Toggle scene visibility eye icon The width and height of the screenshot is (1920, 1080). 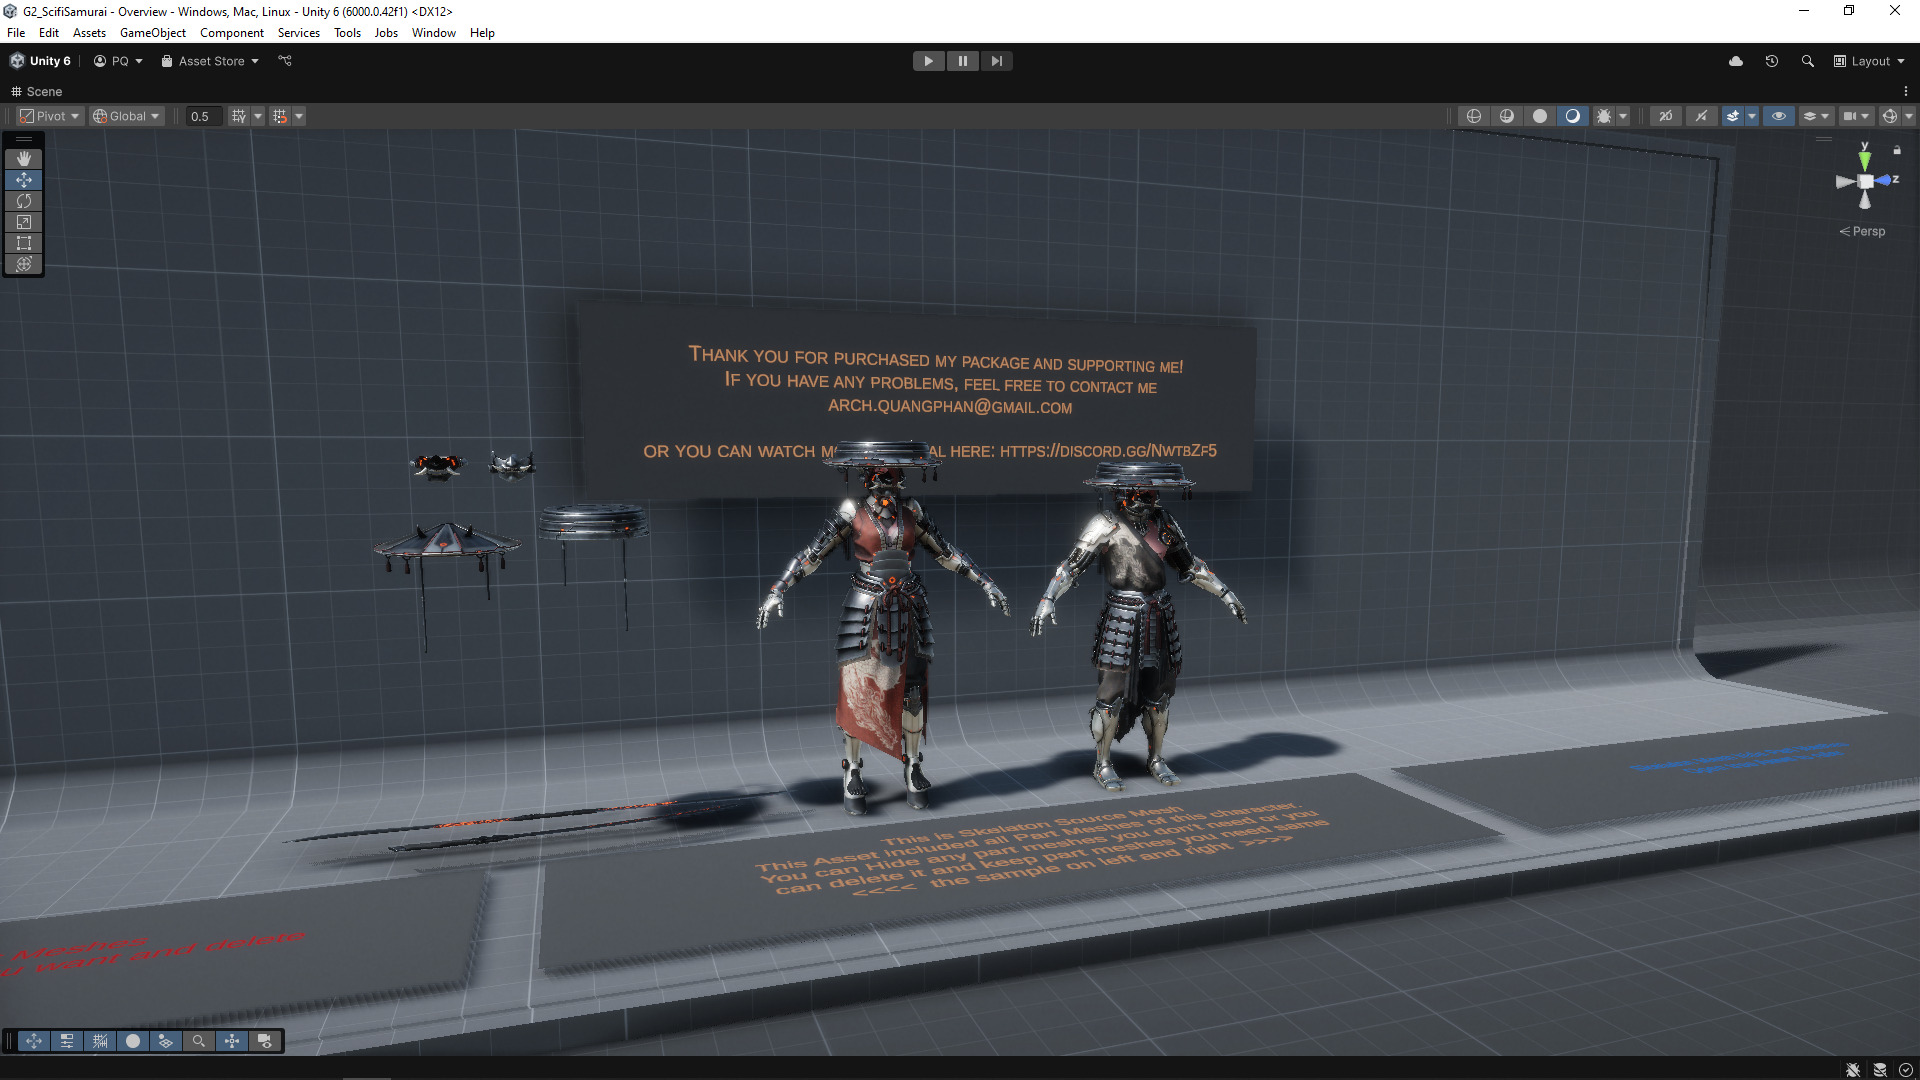pos(1779,116)
